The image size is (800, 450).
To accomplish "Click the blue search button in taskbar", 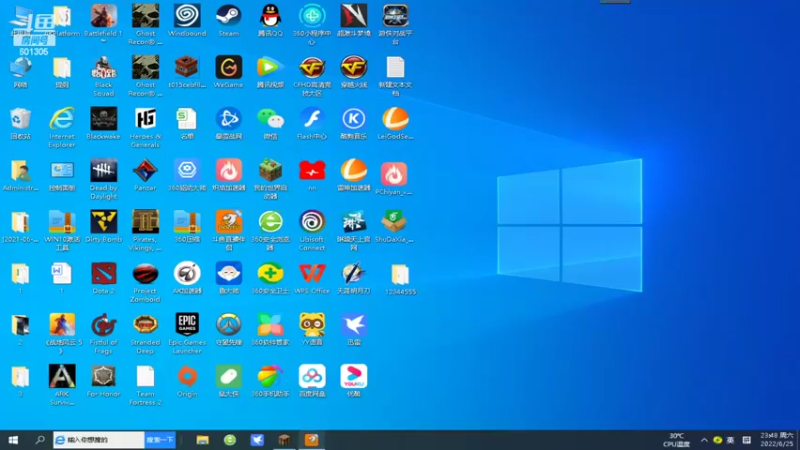I will (160, 440).
